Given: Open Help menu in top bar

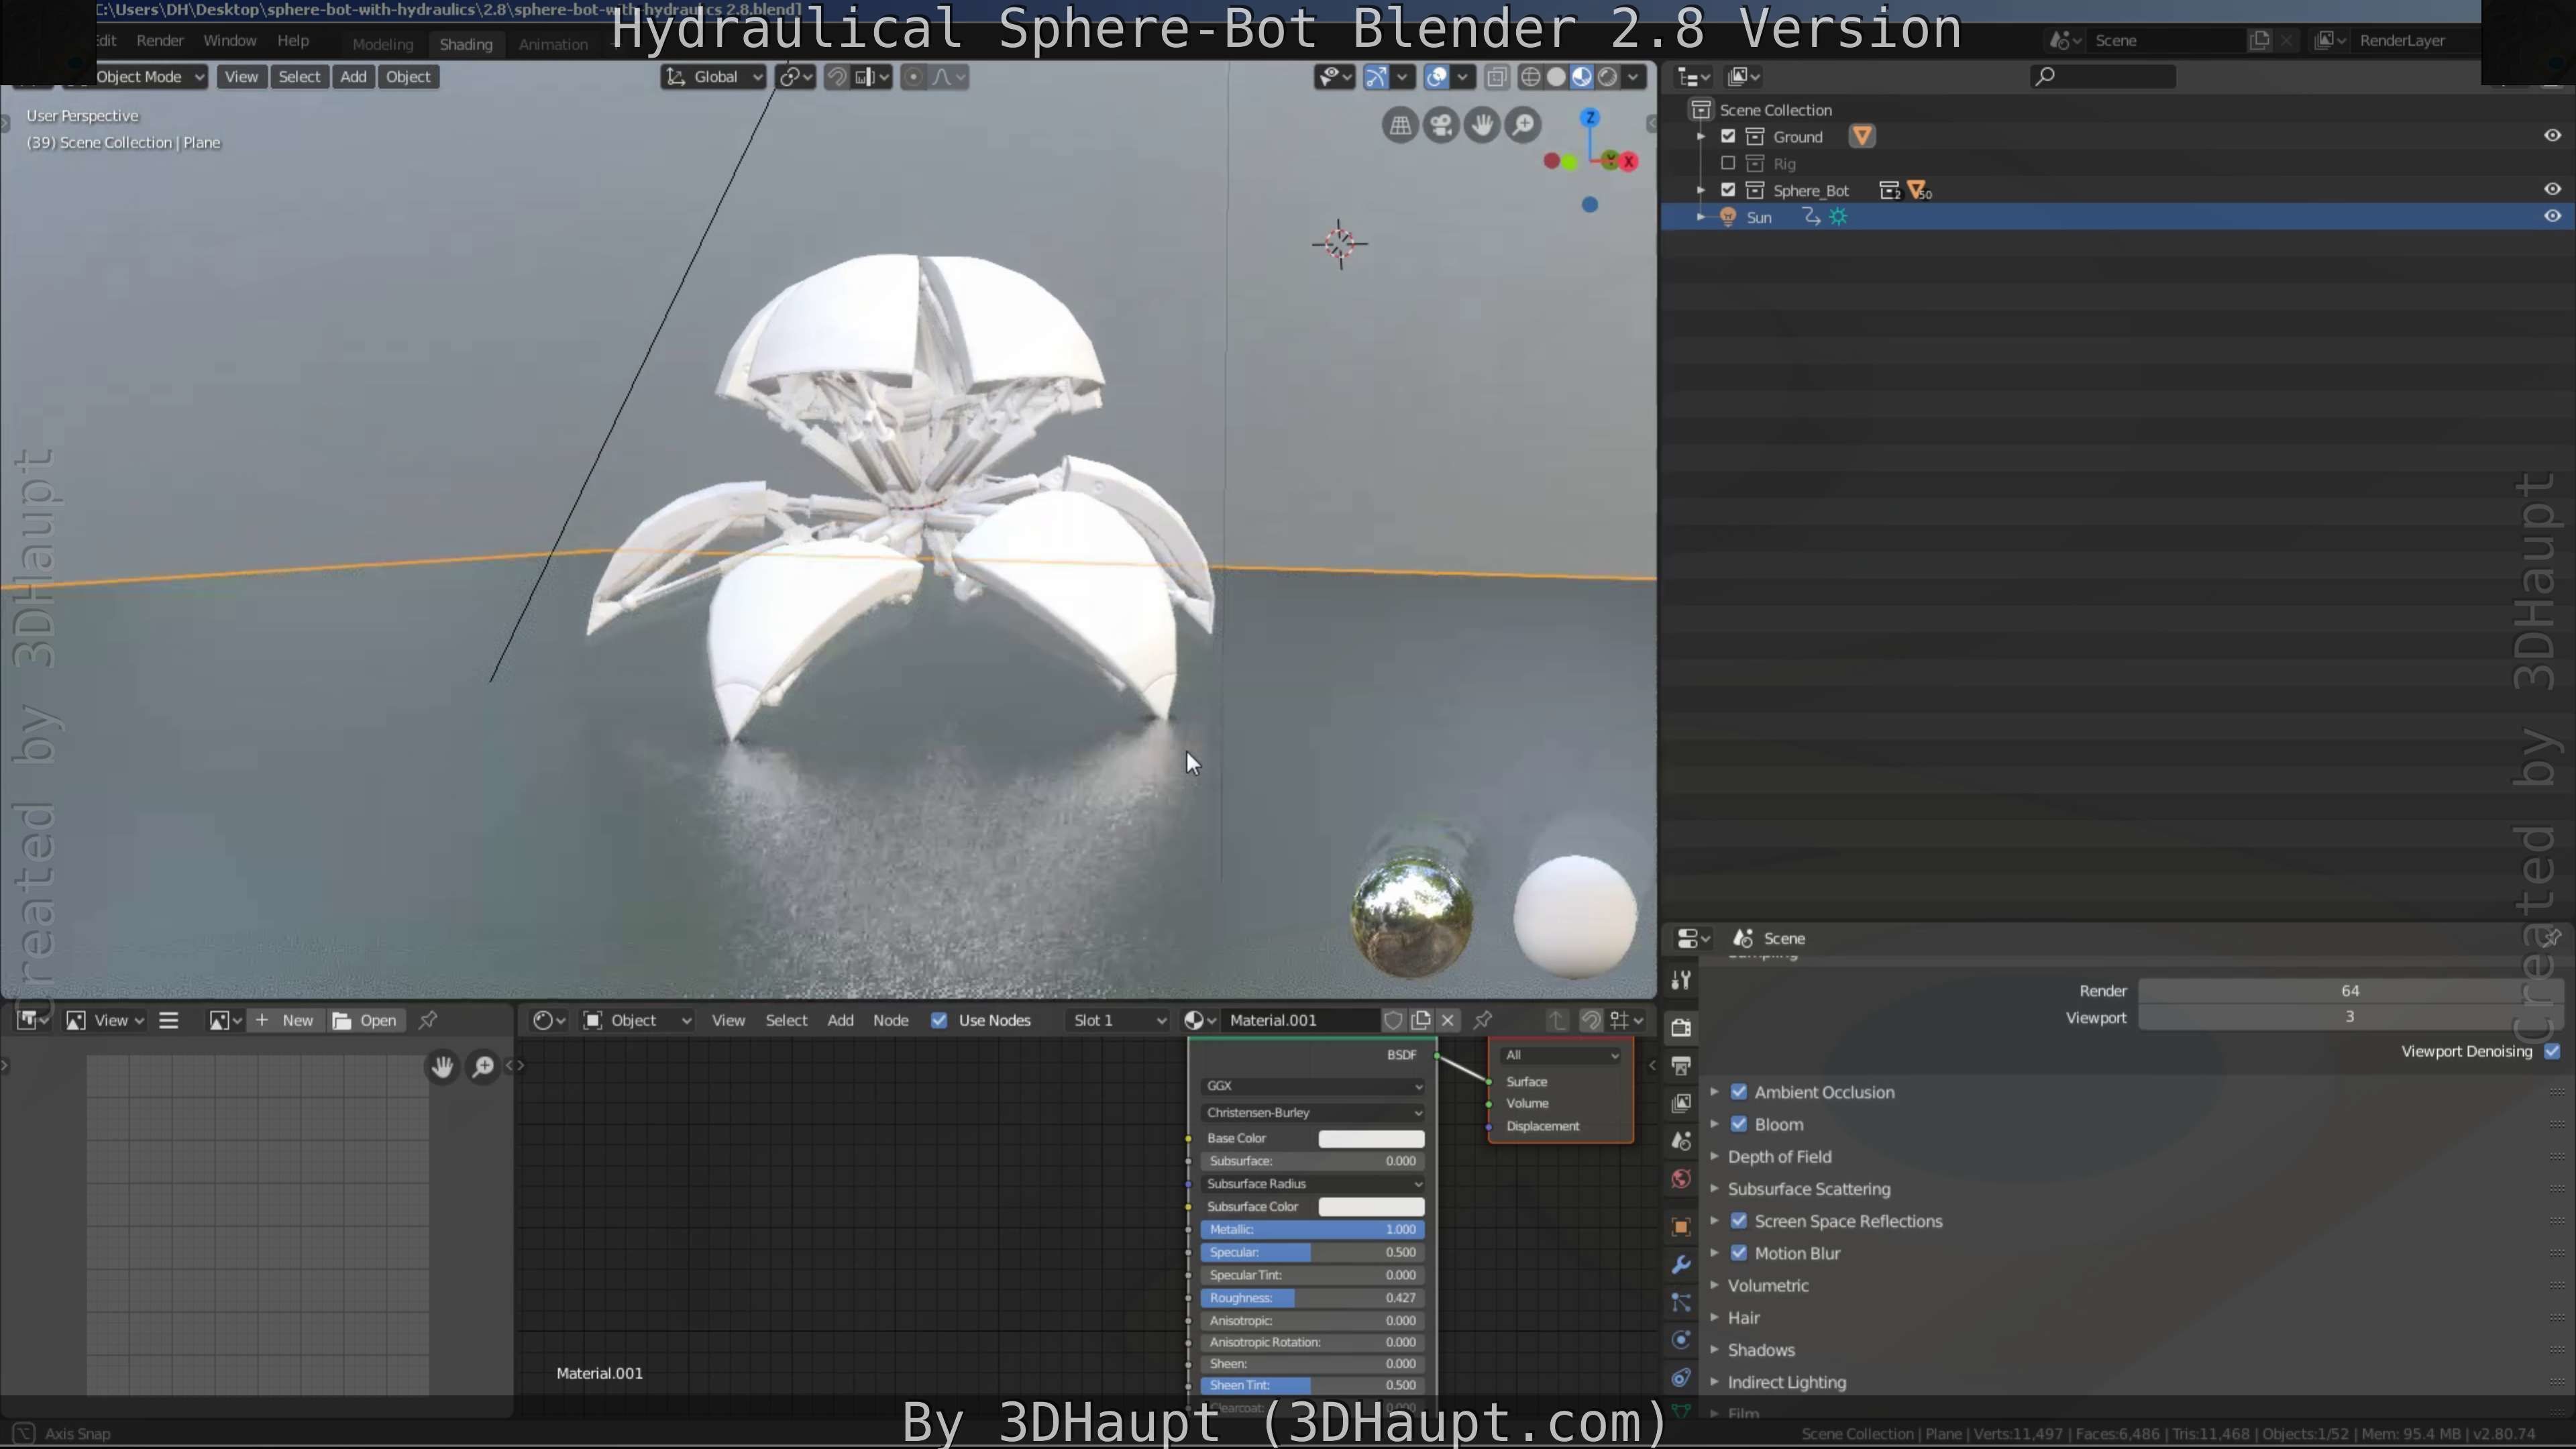Looking at the screenshot, I should click(x=293, y=41).
